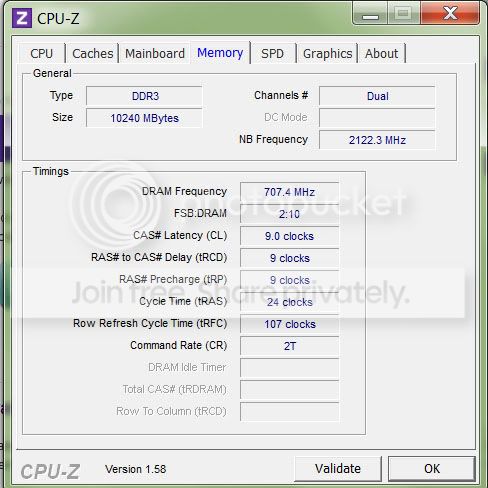This screenshot has height=488, width=488.
Task: Minimize the CPU-Z window
Action: (370, 13)
